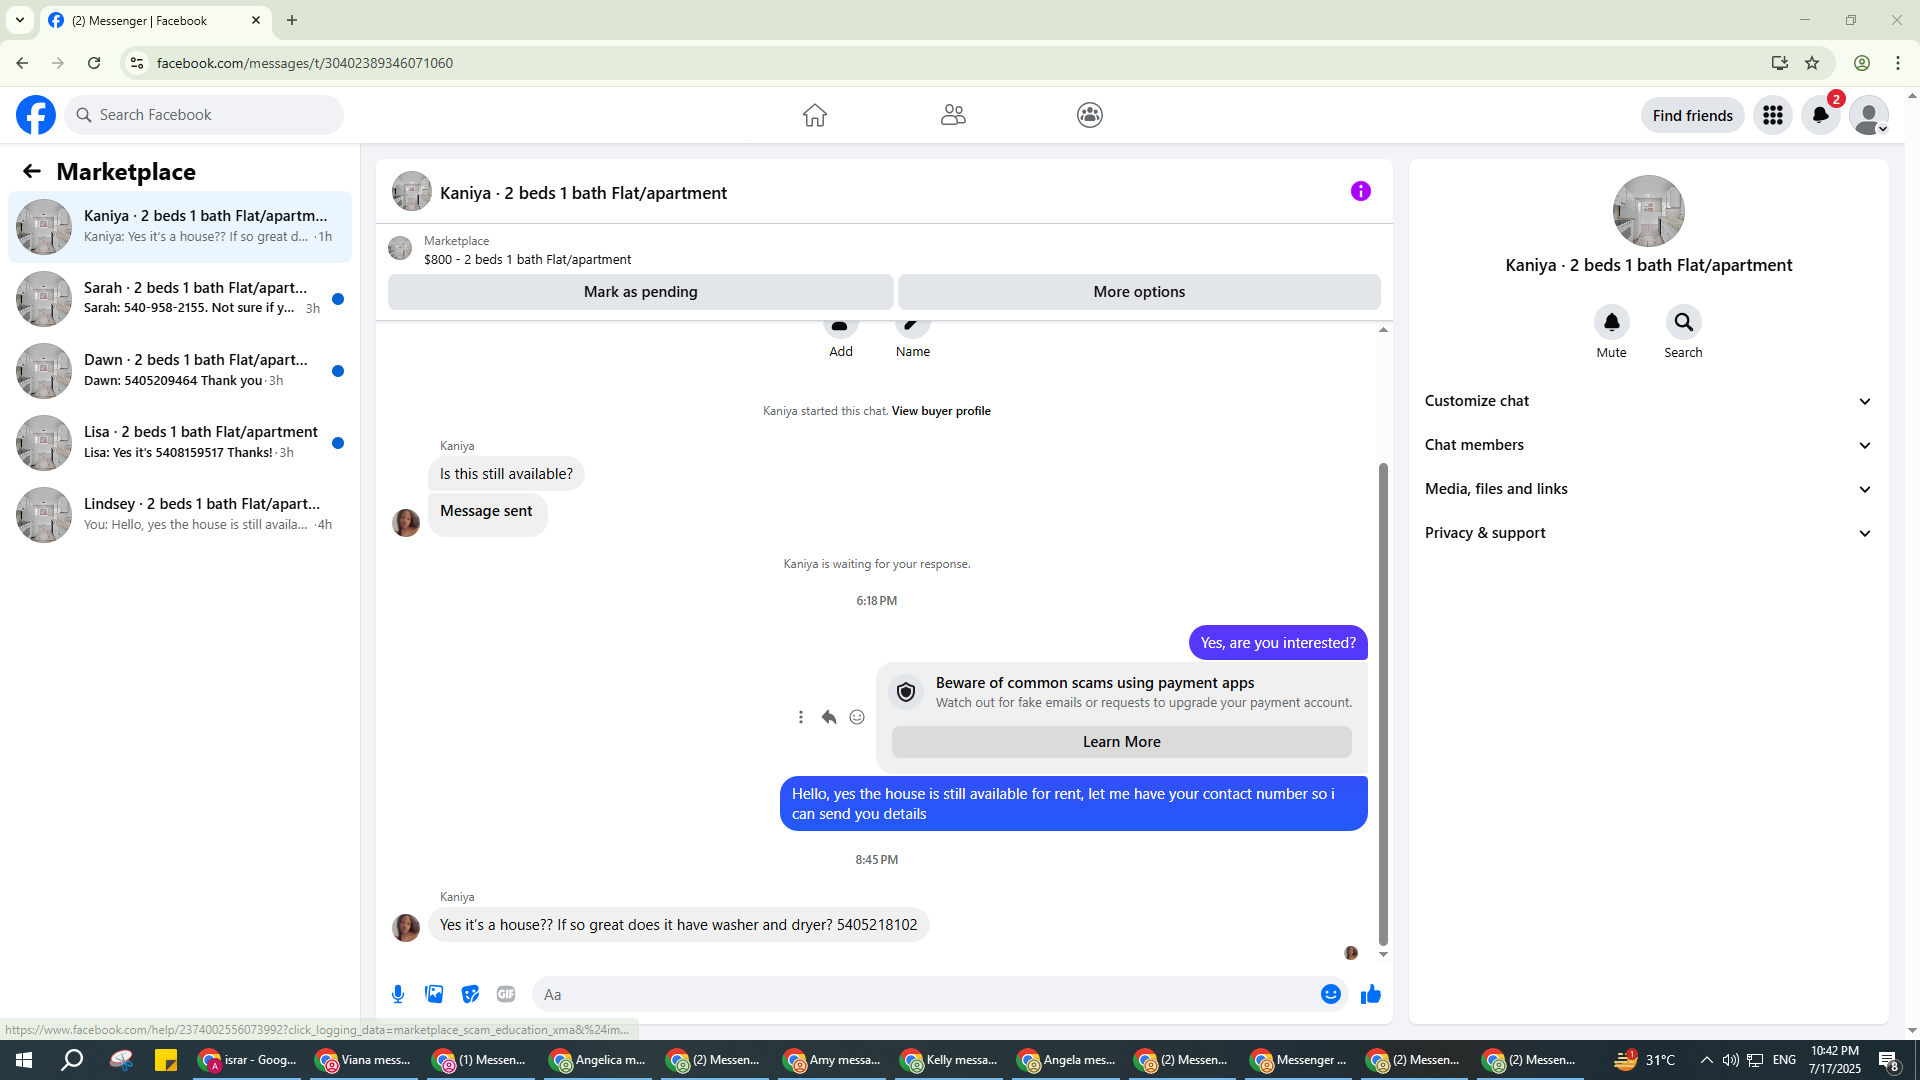
Task: Attach a photo or file
Action: click(434, 994)
